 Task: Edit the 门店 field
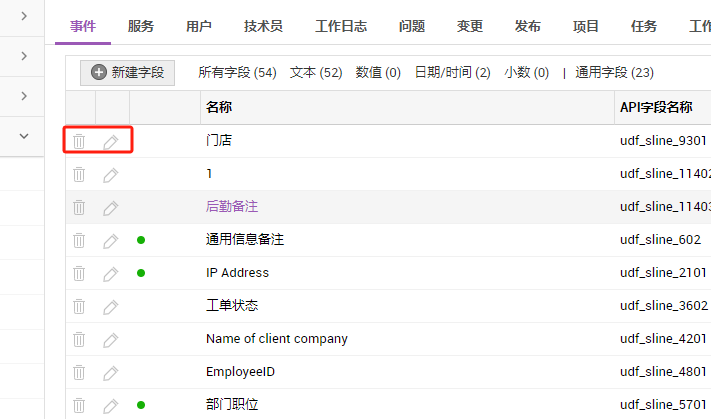111,142
